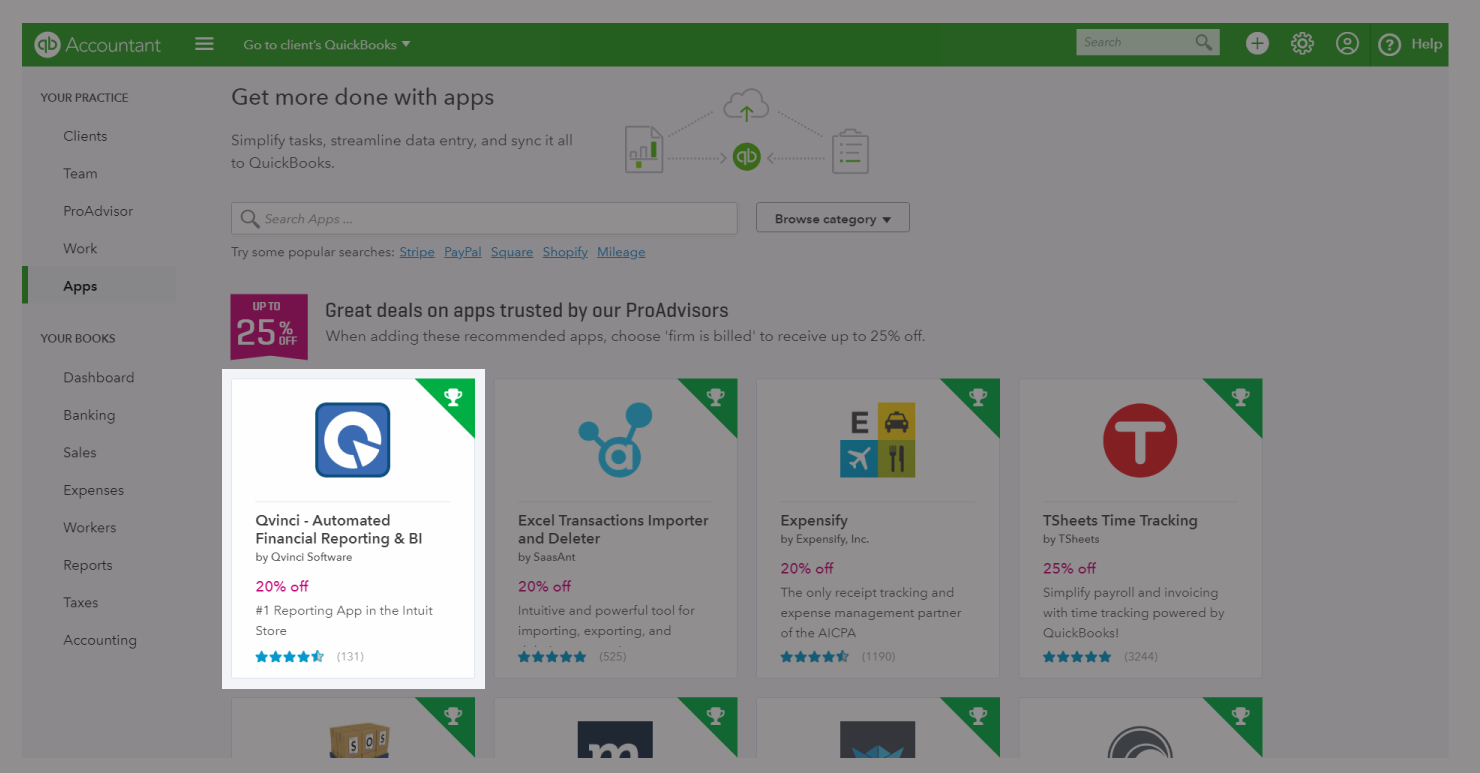1480x773 pixels.
Task: Select the TSheets red T logo
Action: pos(1140,440)
